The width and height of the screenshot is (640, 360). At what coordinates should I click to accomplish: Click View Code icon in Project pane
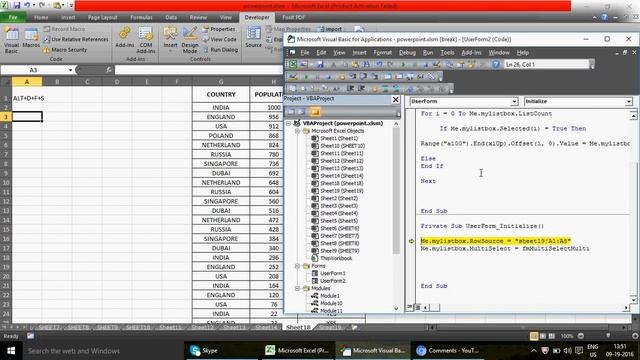coord(291,111)
